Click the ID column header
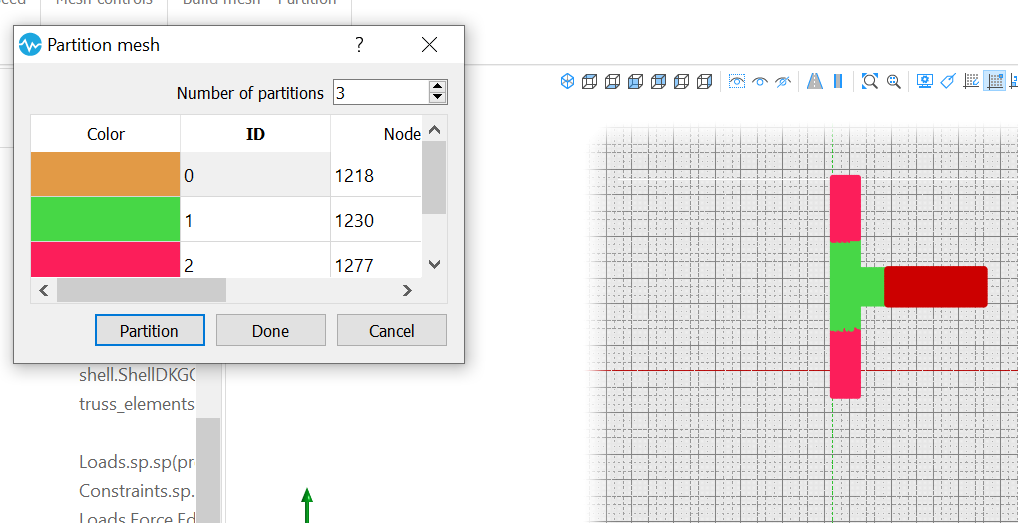This screenshot has width=1018, height=523. coord(255,134)
